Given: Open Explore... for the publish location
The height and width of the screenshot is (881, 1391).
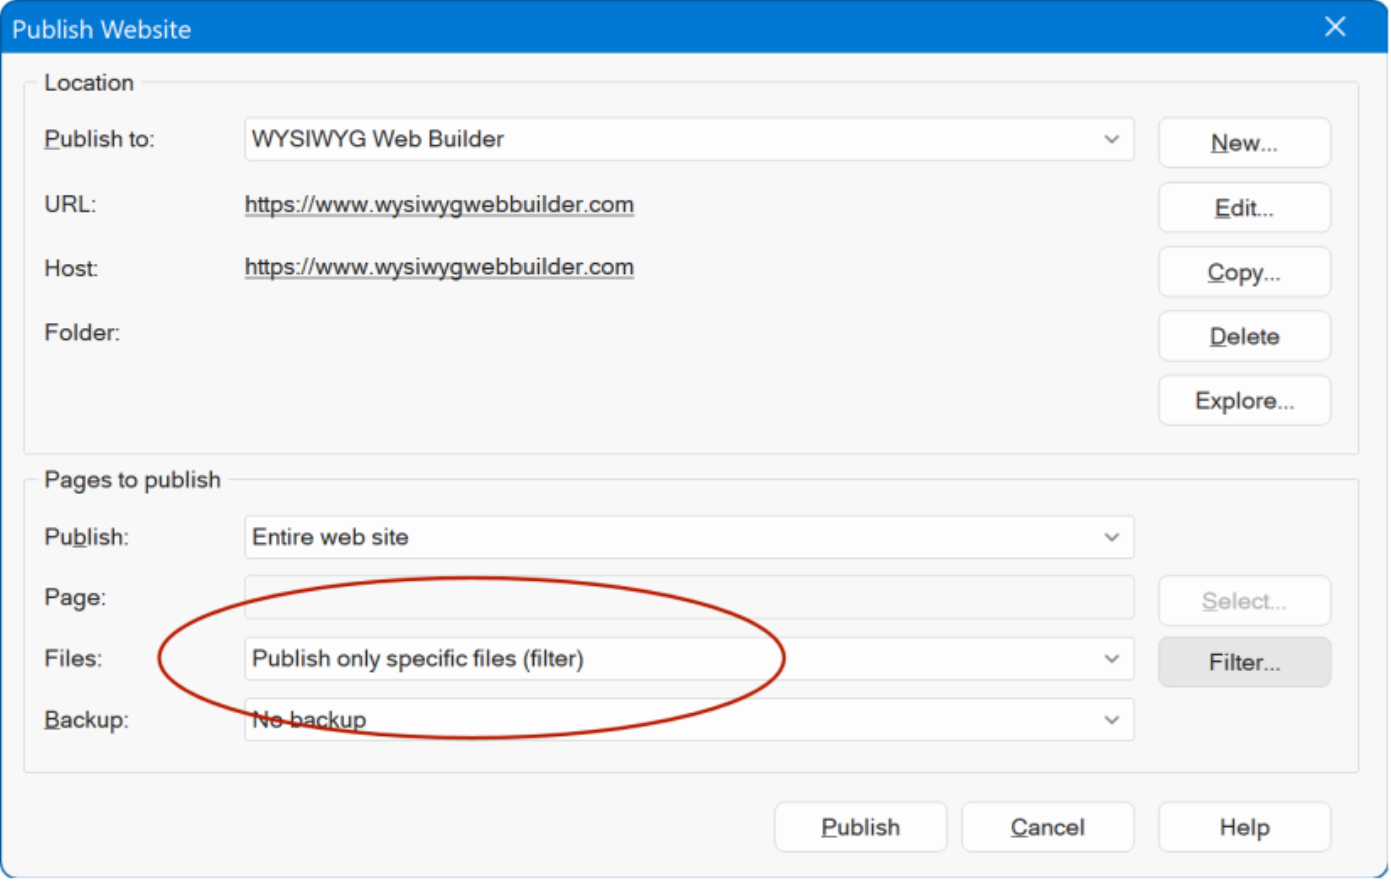Looking at the screenshot, I should click(1244, 400).
